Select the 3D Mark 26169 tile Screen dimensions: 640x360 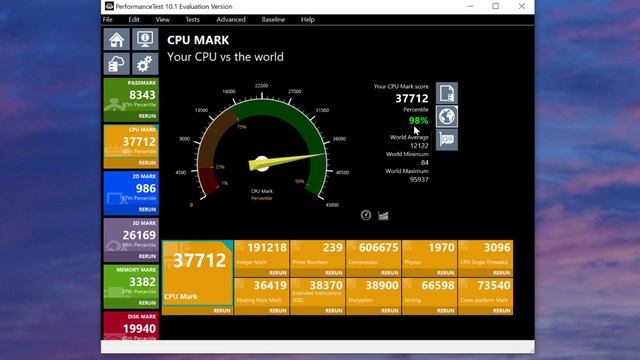tap(131, 240)
